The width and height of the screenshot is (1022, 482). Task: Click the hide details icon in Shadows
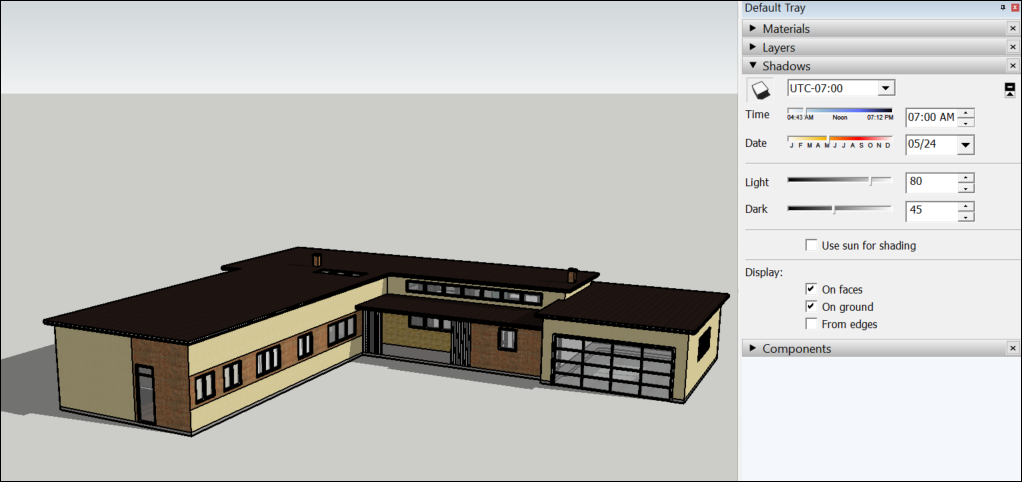(x=1010, y=90)
